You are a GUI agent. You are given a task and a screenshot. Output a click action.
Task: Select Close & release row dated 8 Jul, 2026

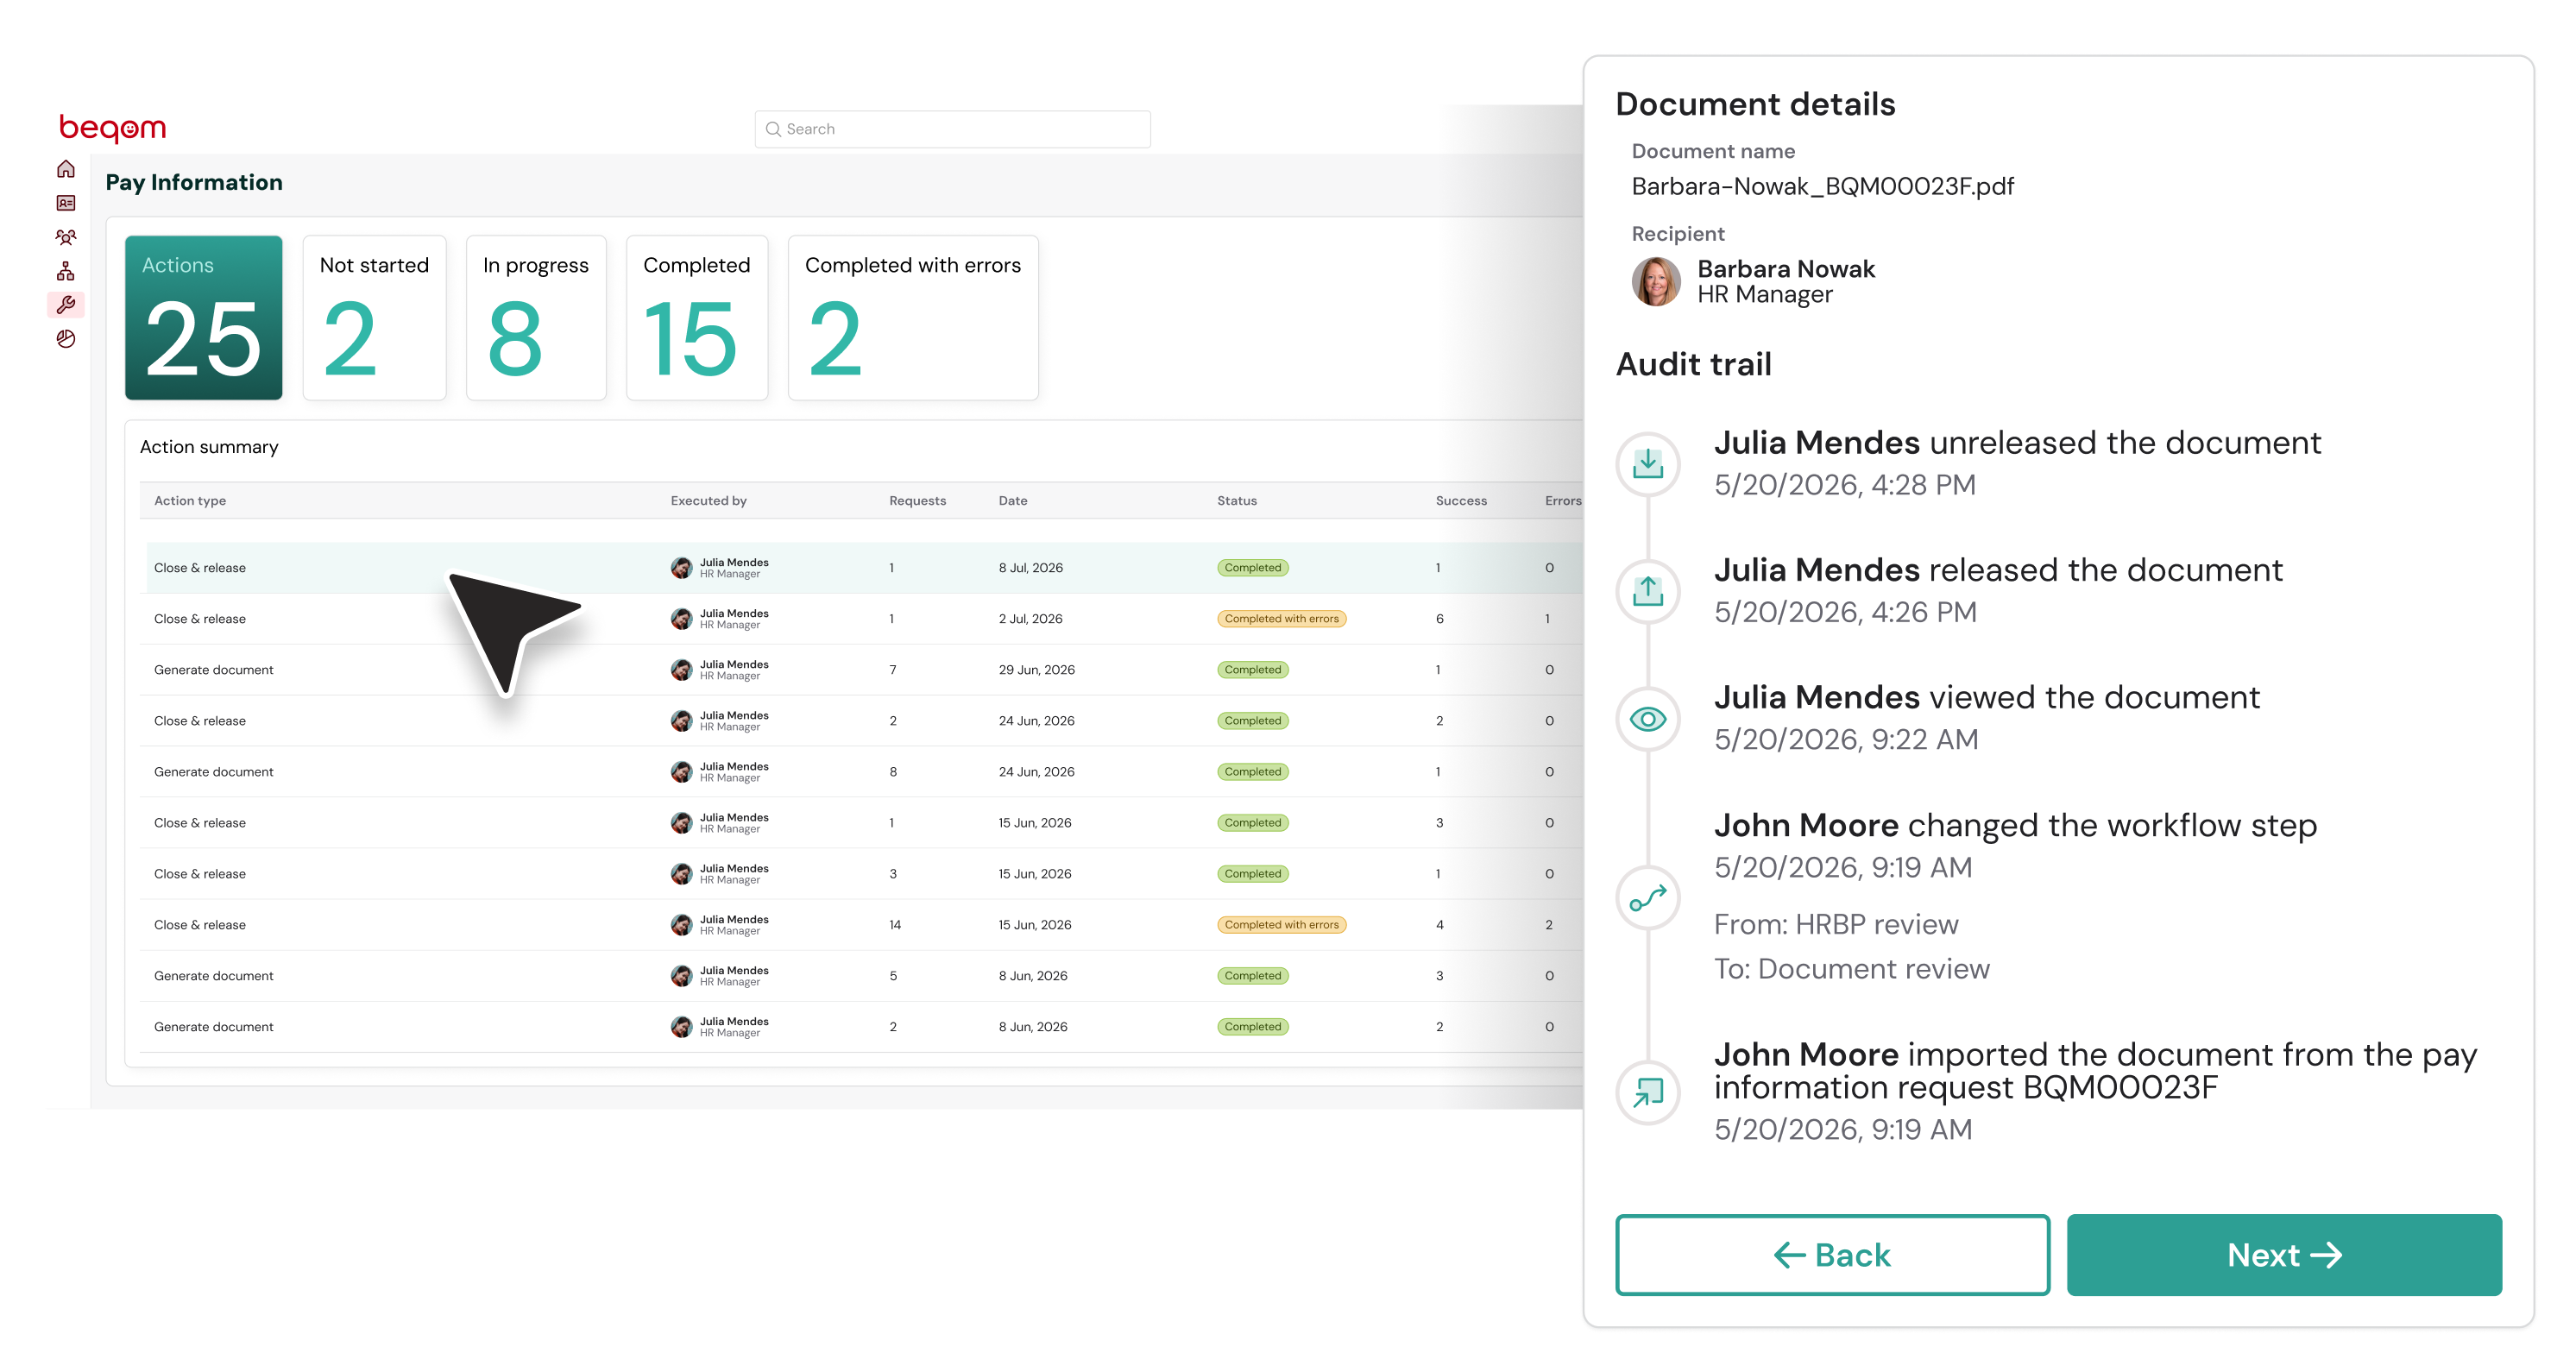(864, 568)
